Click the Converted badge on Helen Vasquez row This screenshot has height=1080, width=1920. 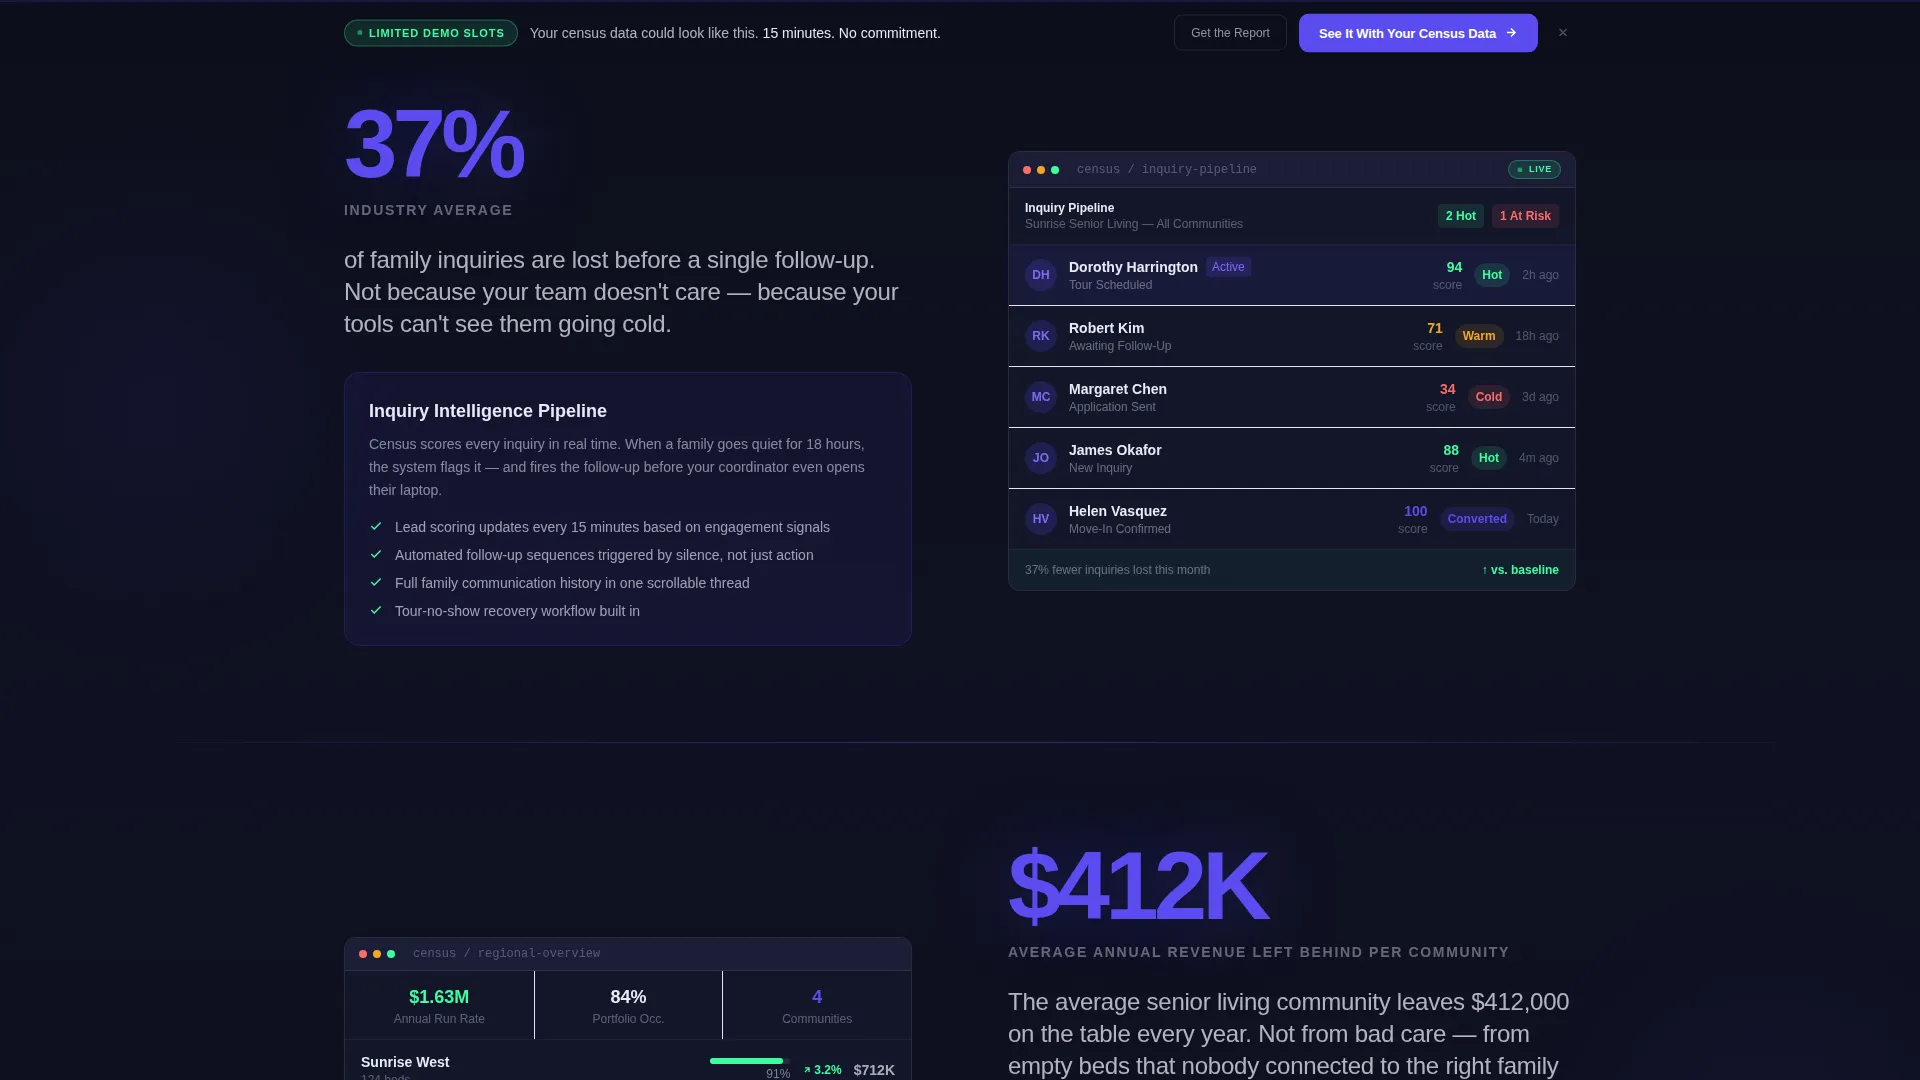tap(1477, 519)
